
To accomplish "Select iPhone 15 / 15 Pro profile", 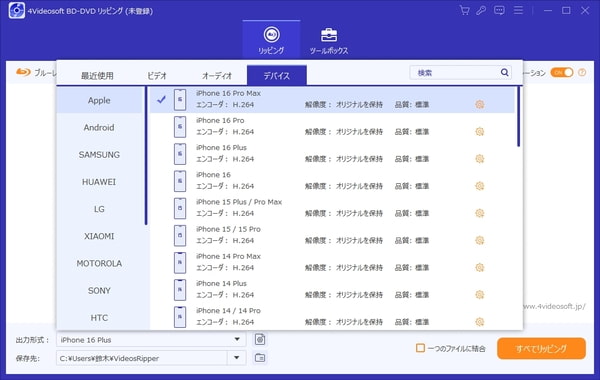I will coord(332,235).
